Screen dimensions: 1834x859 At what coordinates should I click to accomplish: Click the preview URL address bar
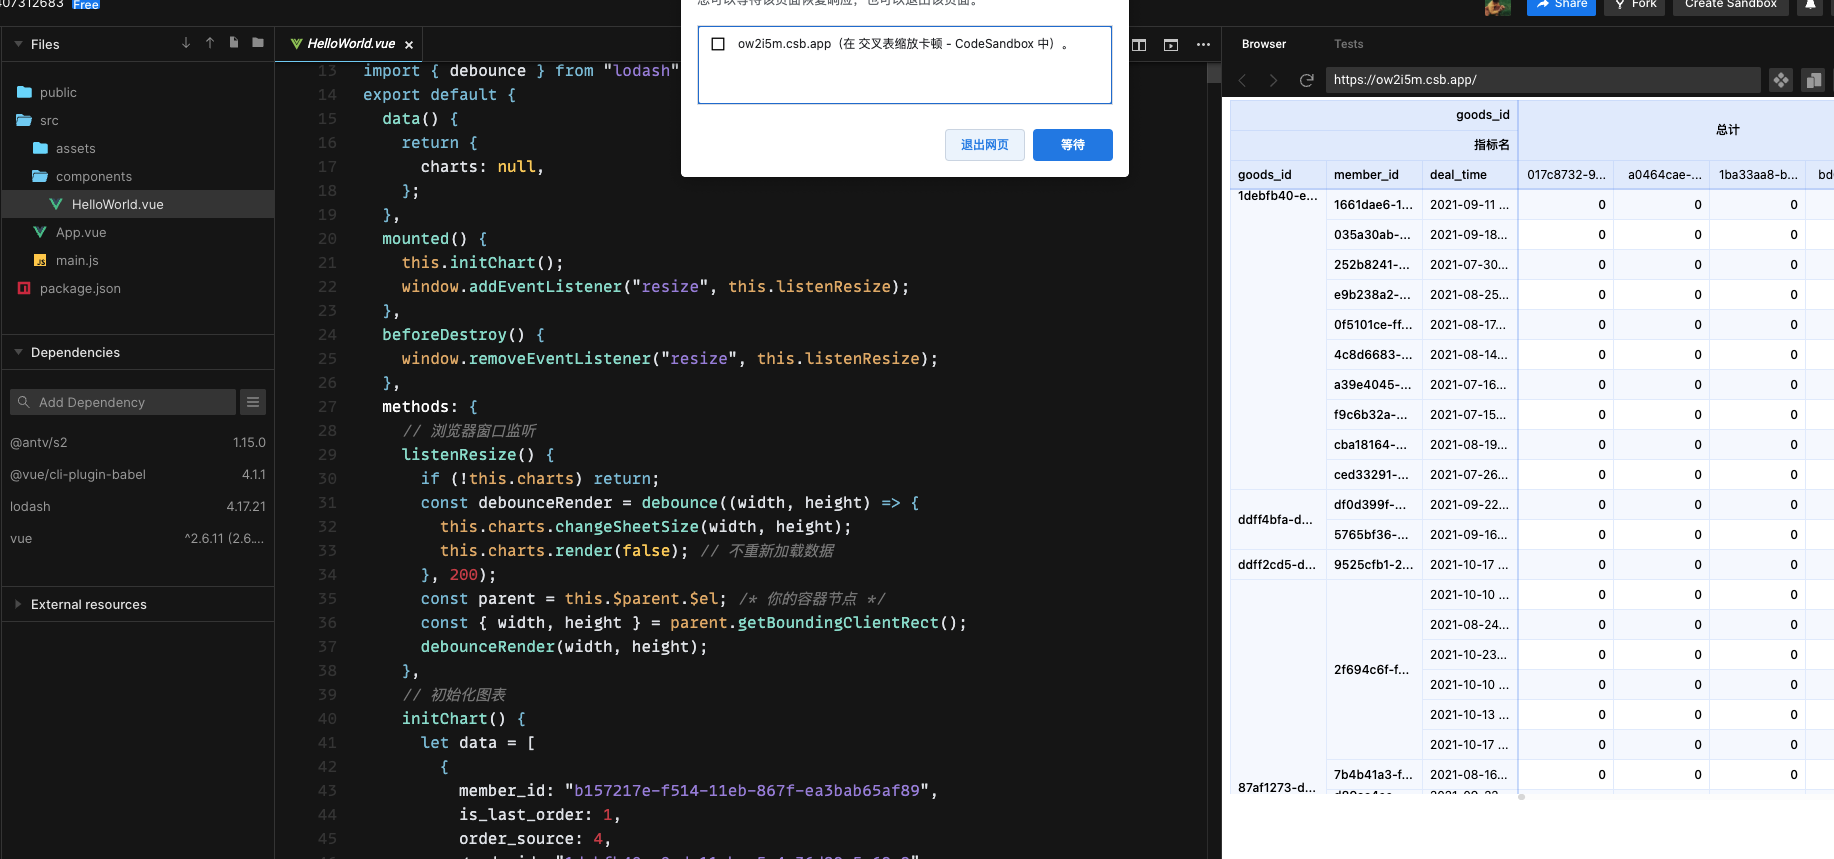click(x=1543, y=80)
